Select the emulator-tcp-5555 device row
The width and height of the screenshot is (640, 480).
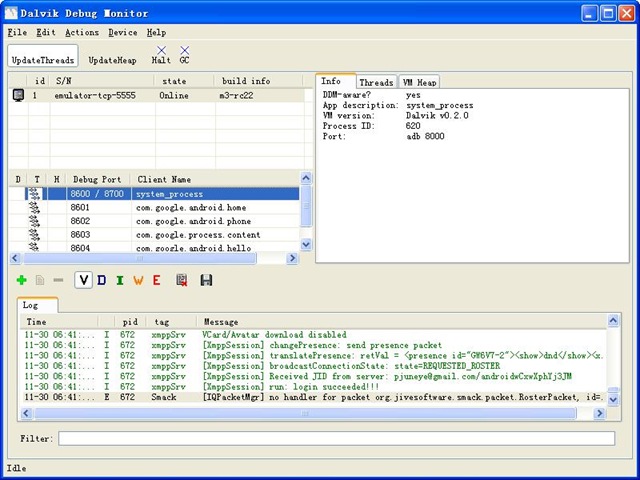point(157,95)
